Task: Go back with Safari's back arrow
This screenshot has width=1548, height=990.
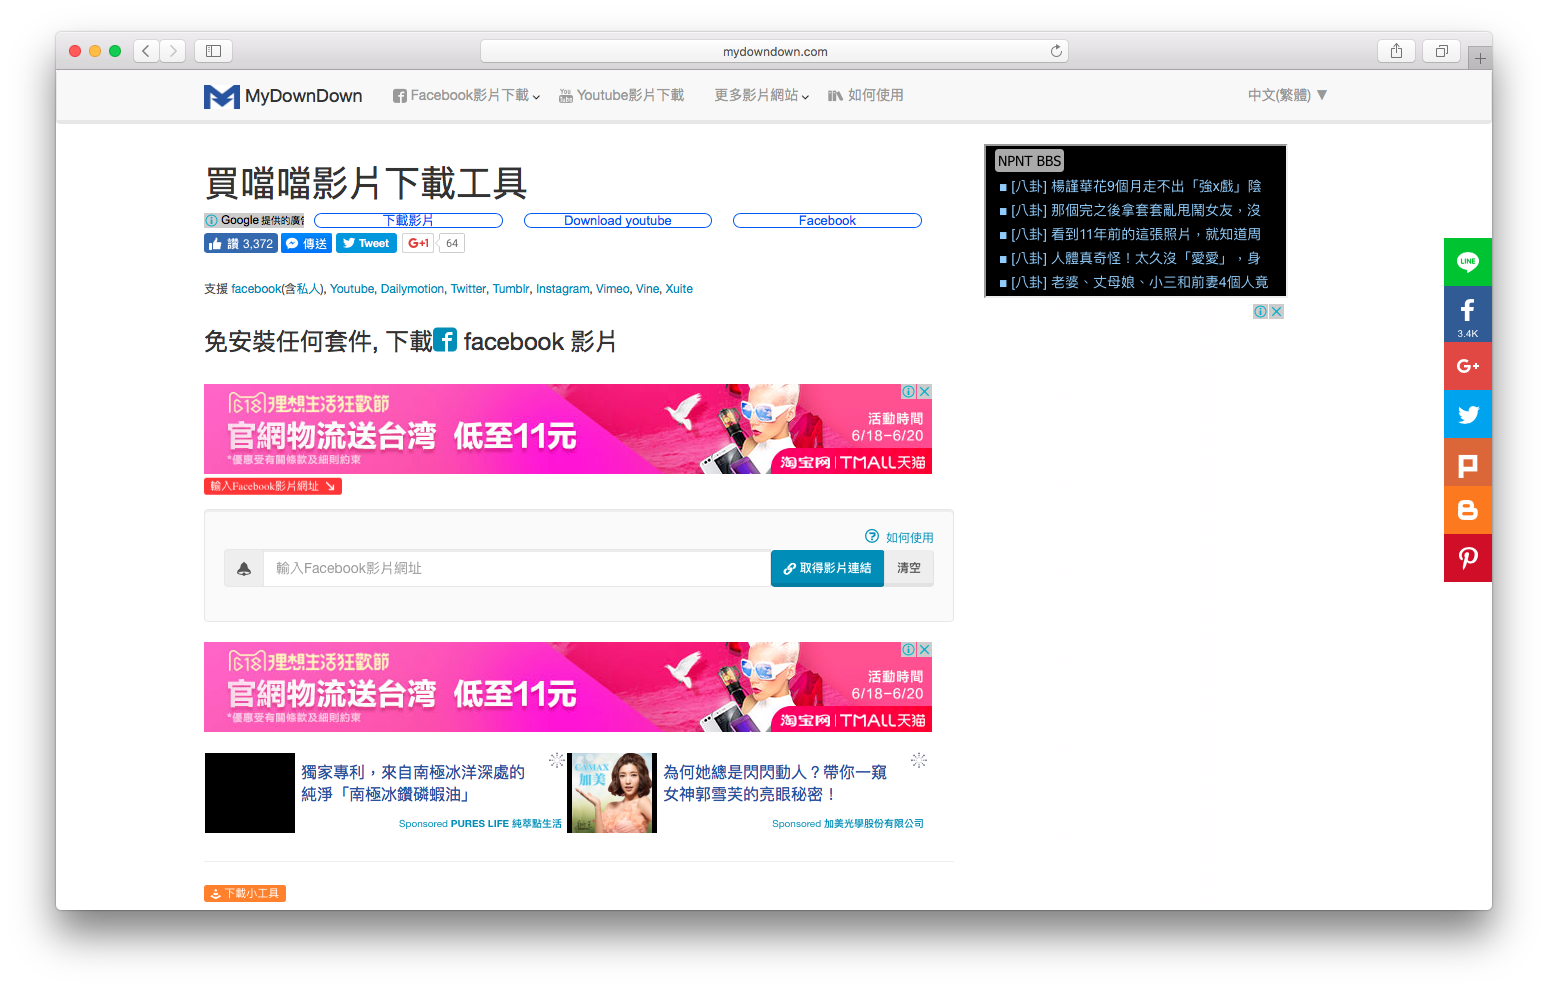Action: point(146,51)
